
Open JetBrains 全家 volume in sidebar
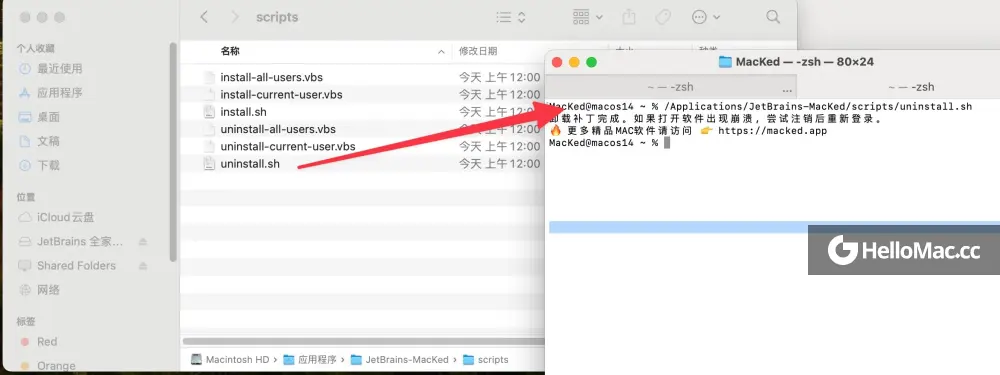click(80, 242)
